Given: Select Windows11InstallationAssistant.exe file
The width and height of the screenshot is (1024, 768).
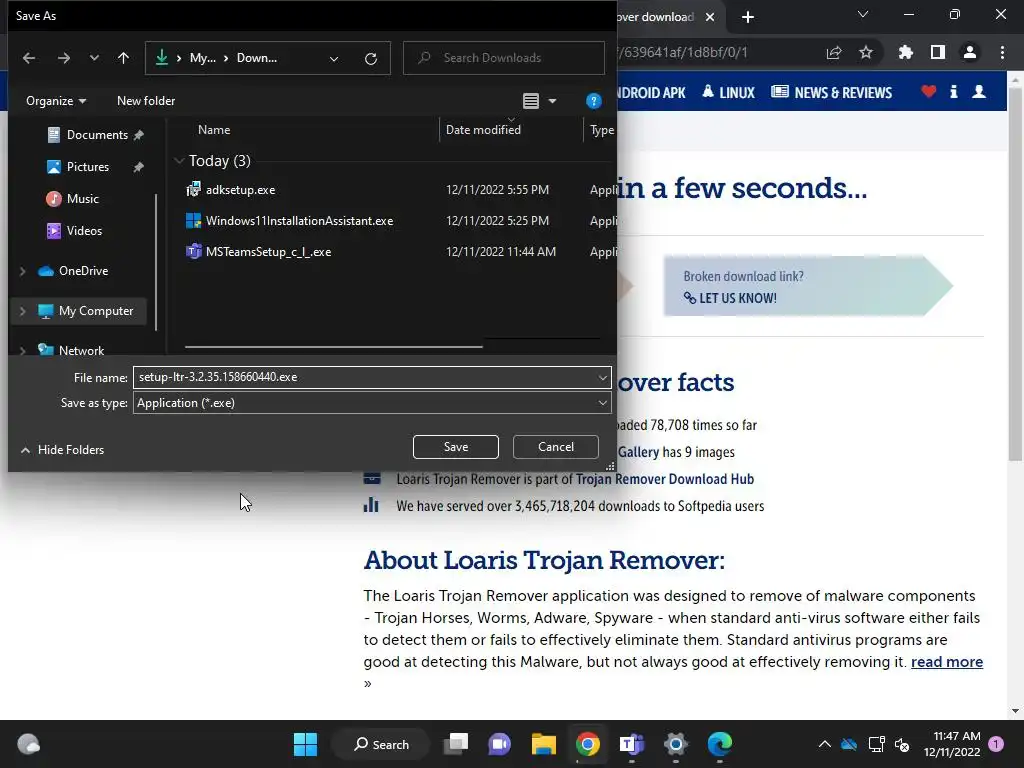Looking at the screenshot, I should [x=299, y=221].
